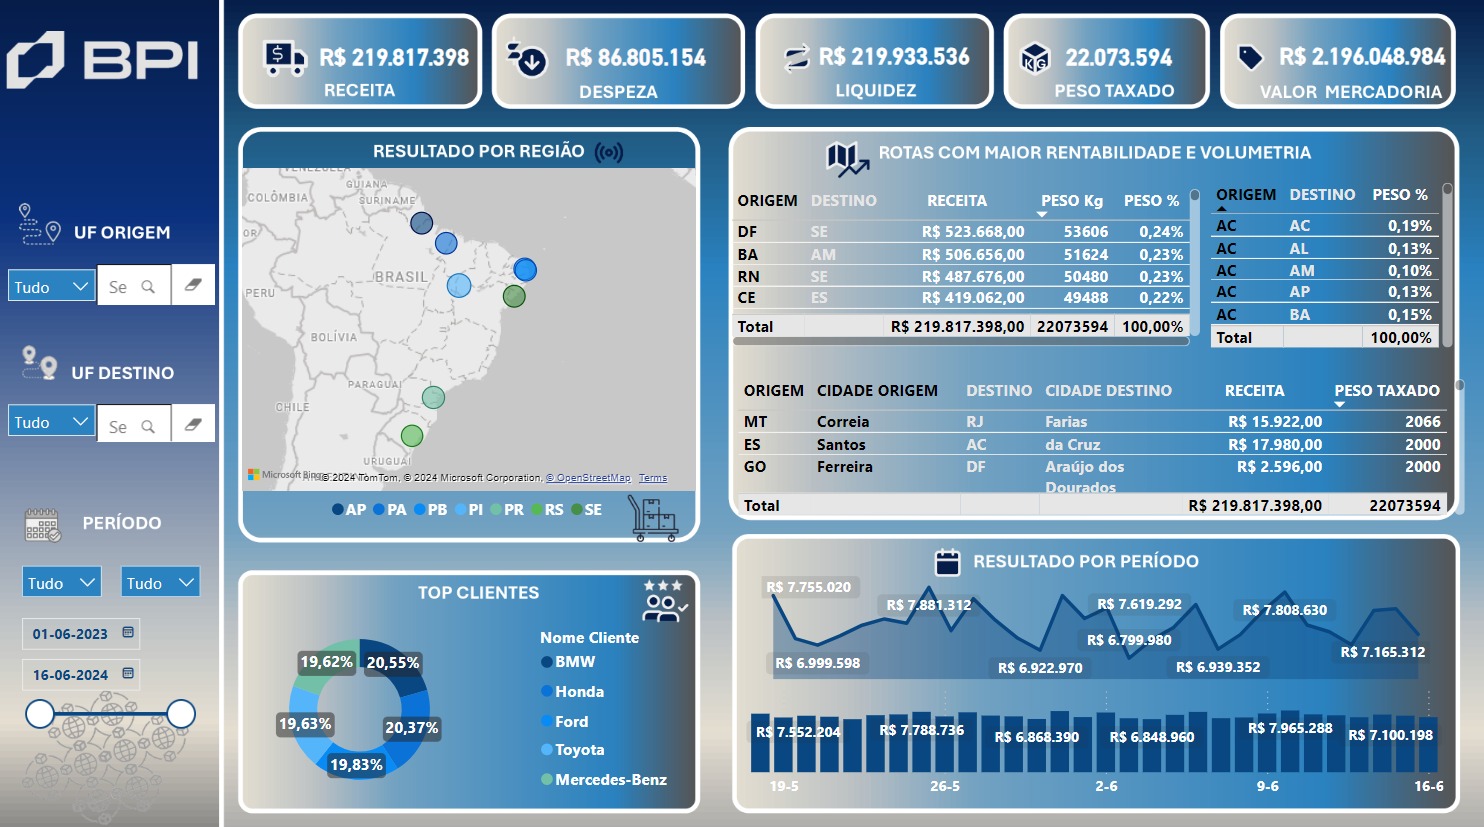
Task: Click the broadcast icon beside Resultado por Região
Action: click(x=609, y=152)
